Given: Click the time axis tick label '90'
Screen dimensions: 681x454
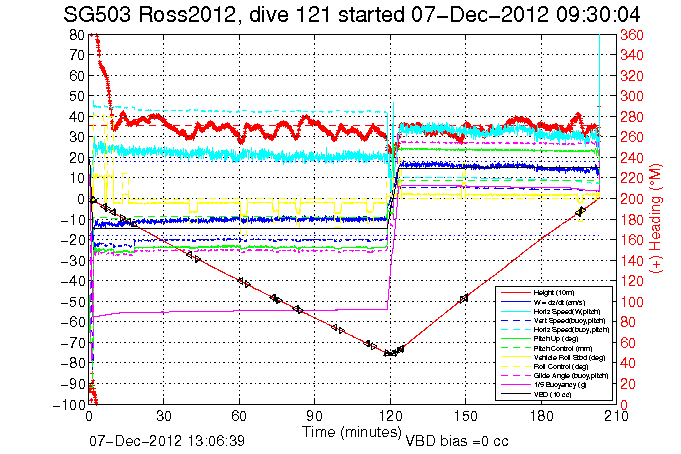Looking at the screenshot, I should [314, 416].
